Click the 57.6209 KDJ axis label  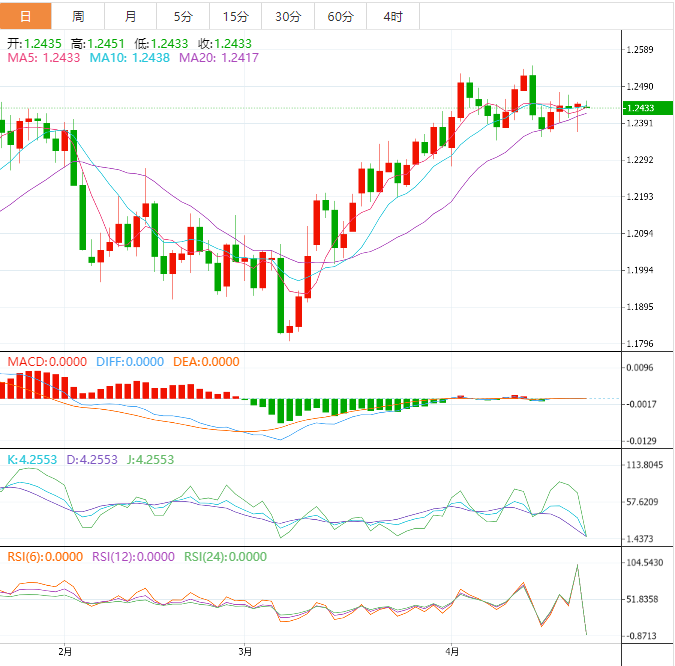tap(642, 502)
